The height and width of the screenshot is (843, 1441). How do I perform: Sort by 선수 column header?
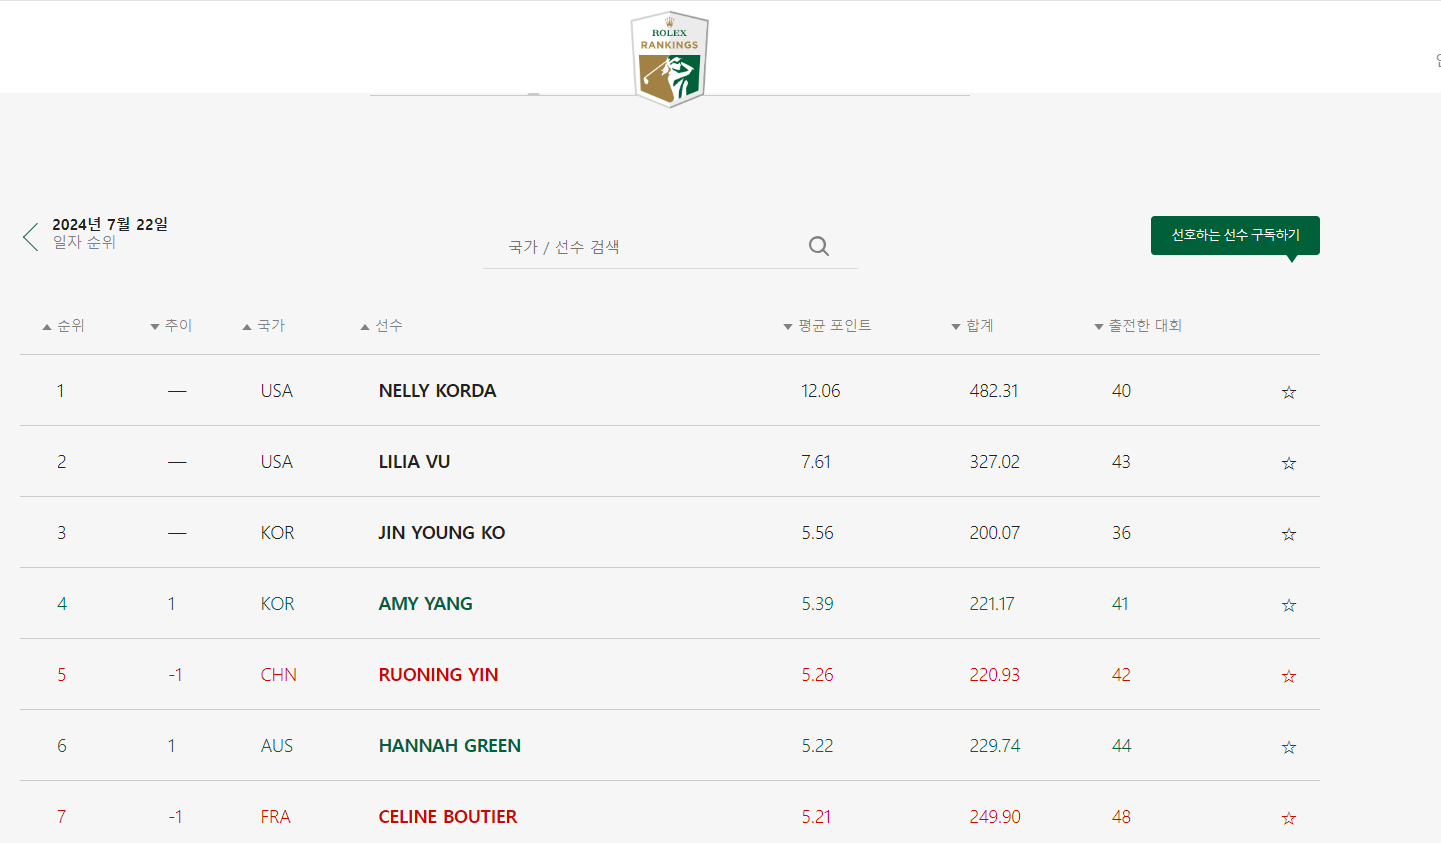(x=382, y=326)
